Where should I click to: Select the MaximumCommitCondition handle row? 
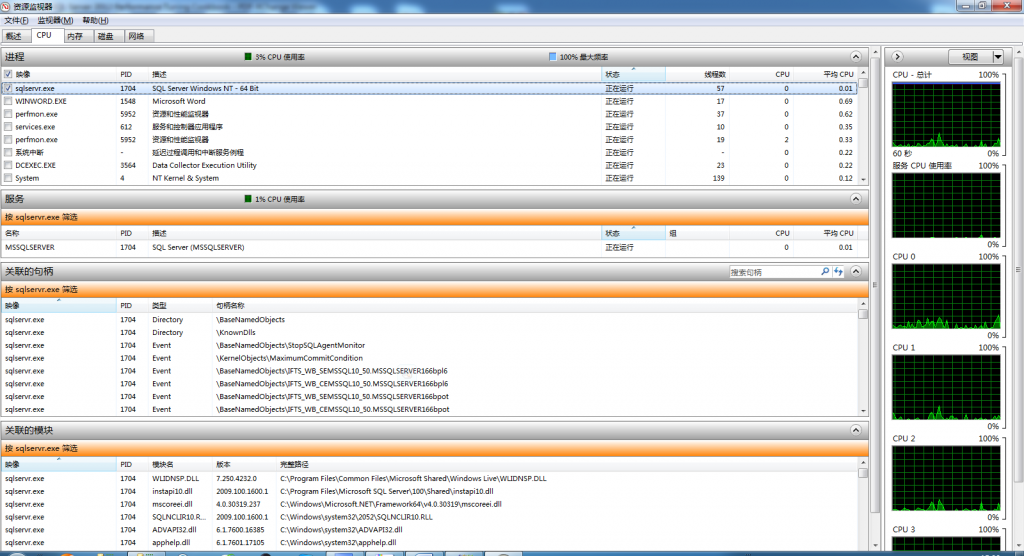(430, 358)
